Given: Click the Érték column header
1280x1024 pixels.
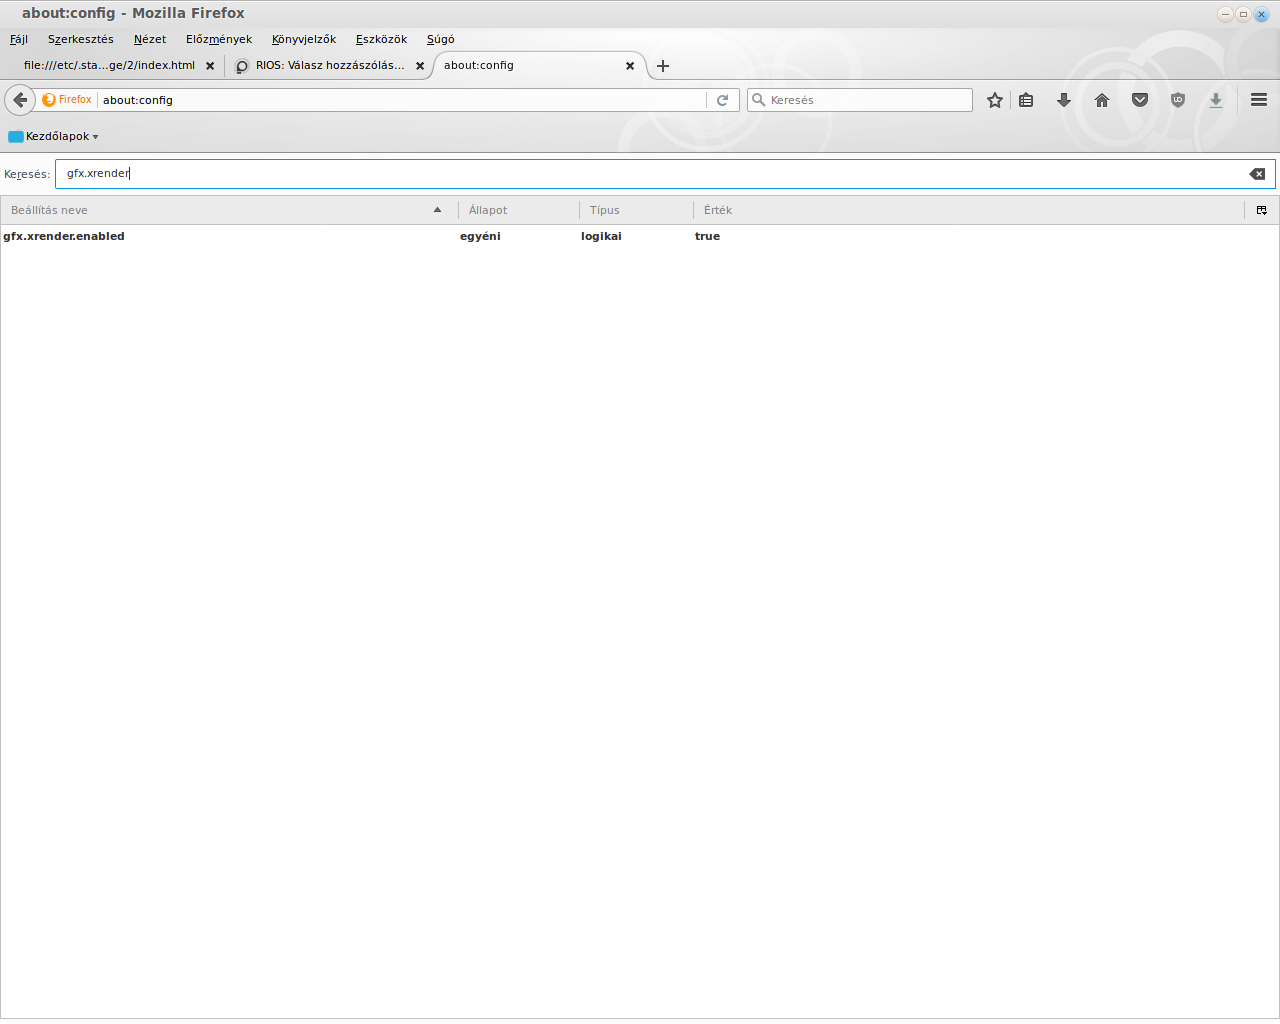Looking at the screenshot, I should (968, 210).
